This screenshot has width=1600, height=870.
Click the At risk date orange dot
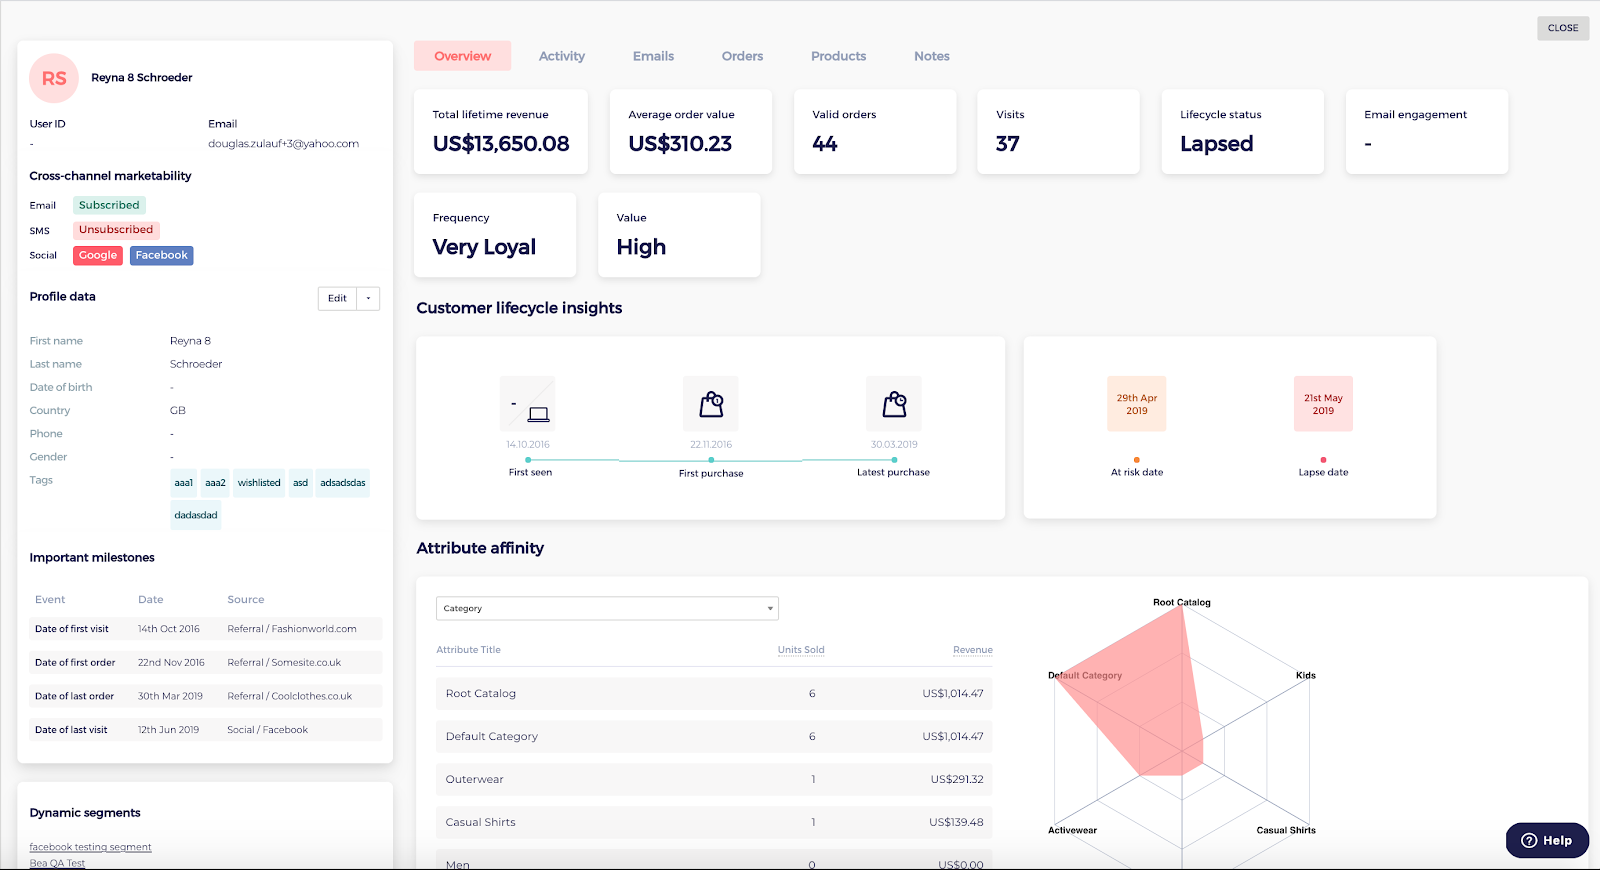[1137, 460]
